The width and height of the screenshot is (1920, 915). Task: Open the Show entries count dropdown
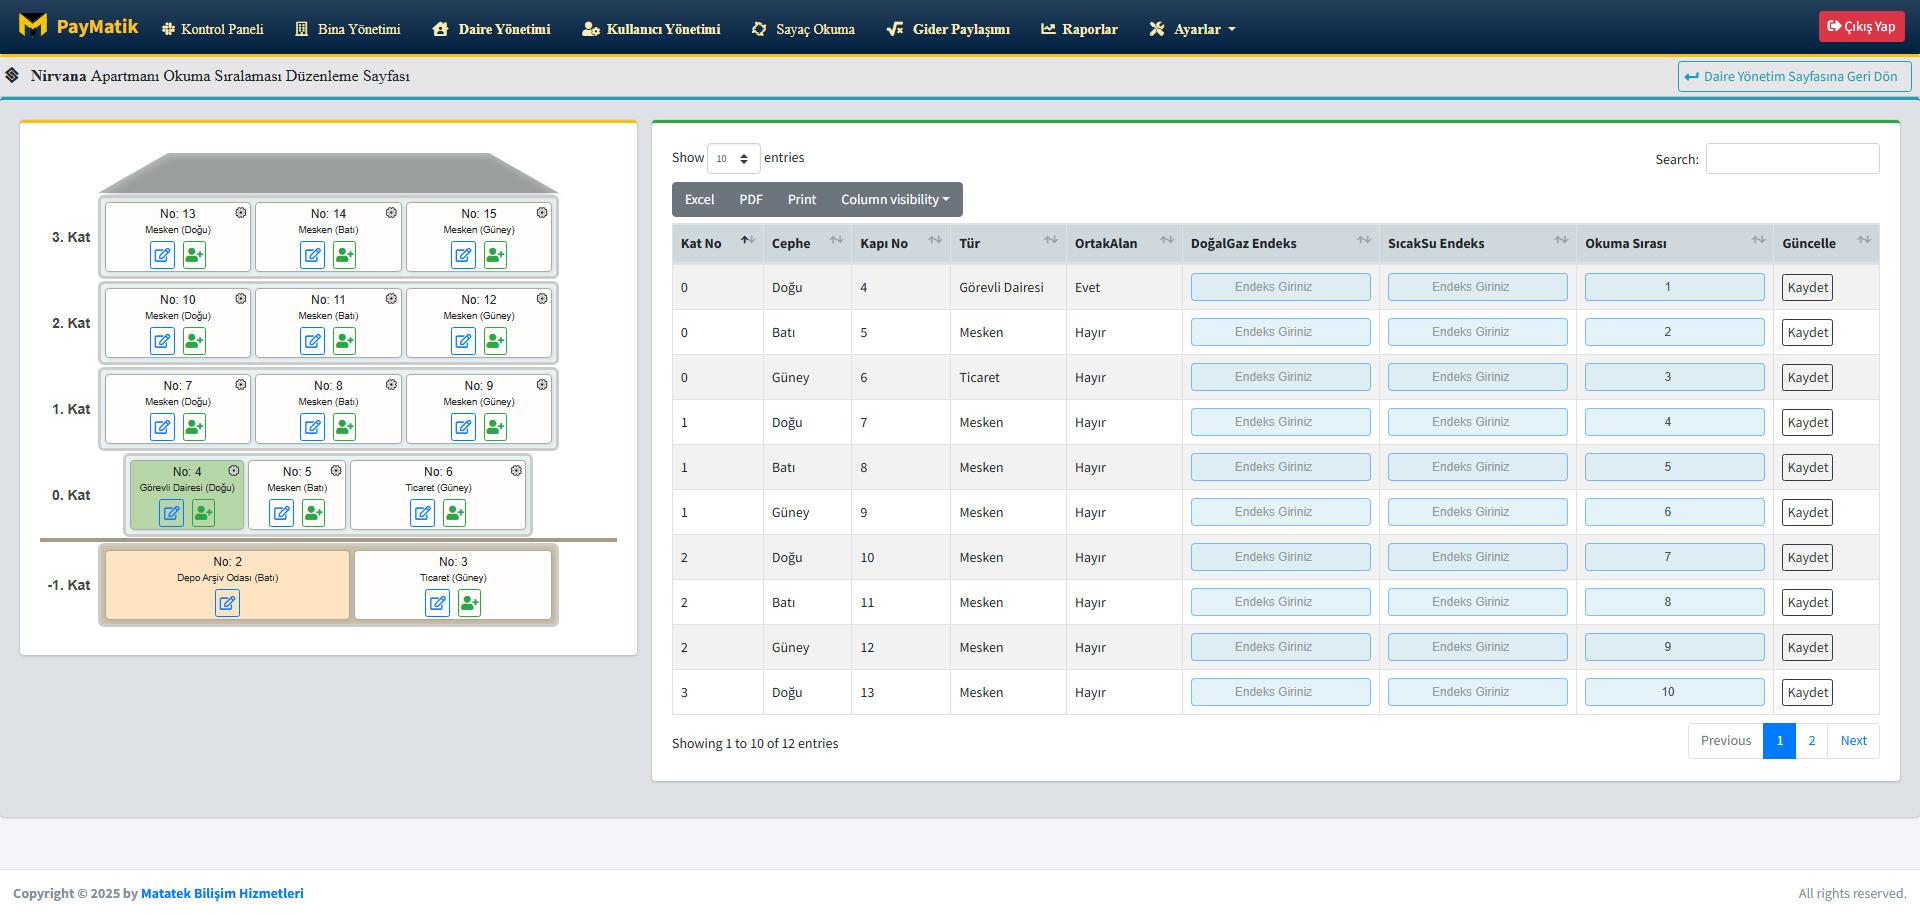pyautogui.click(x=733, y=158)
